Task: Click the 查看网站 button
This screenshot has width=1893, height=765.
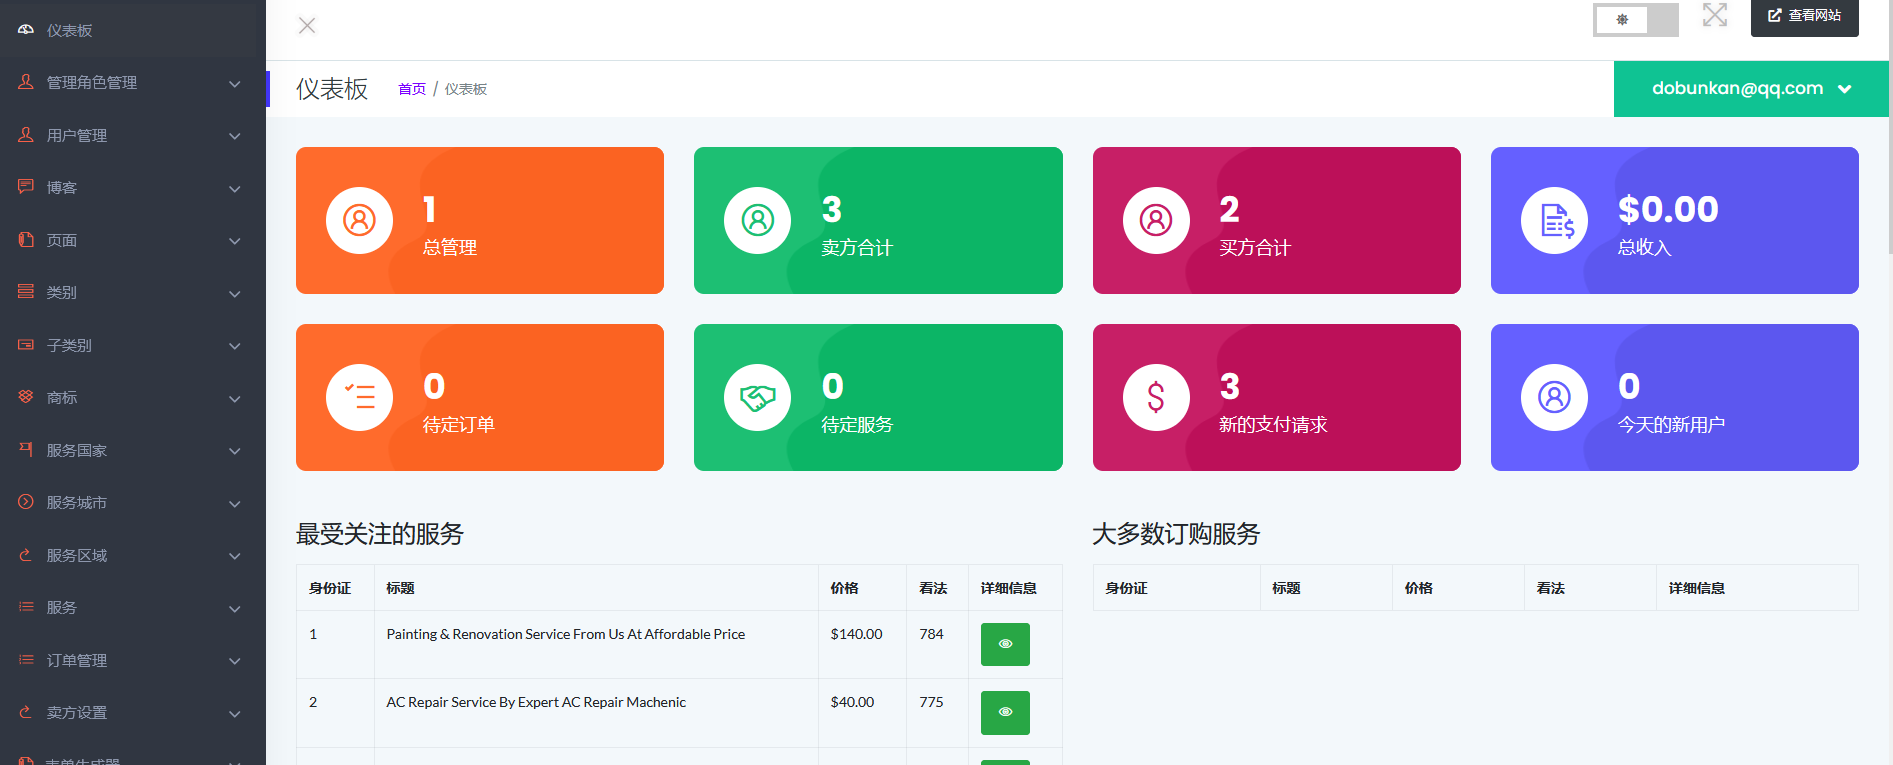Action: point(1804,16)
